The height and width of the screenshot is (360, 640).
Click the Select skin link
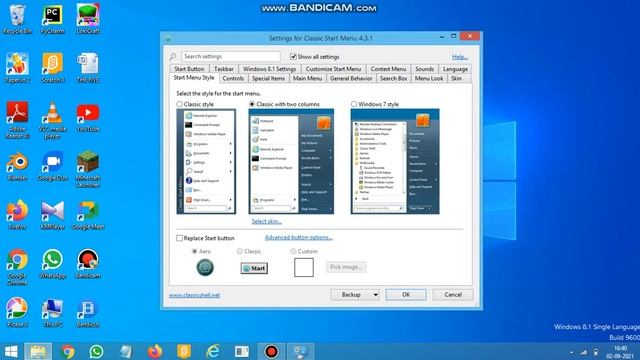[x=267, y=221]
